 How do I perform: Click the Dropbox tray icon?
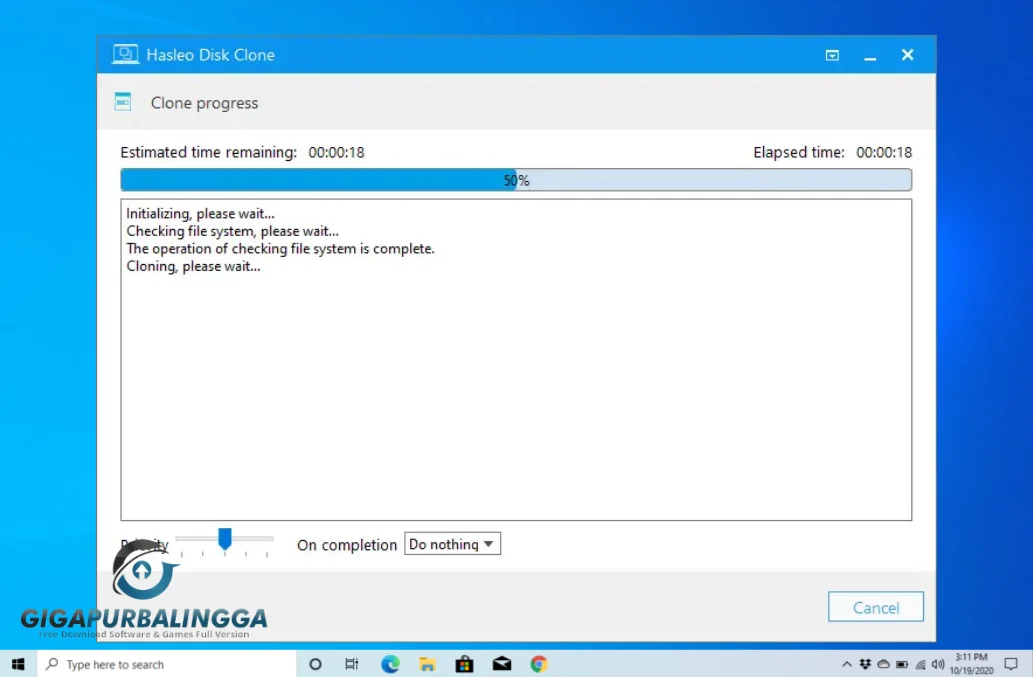pos(865,664)
